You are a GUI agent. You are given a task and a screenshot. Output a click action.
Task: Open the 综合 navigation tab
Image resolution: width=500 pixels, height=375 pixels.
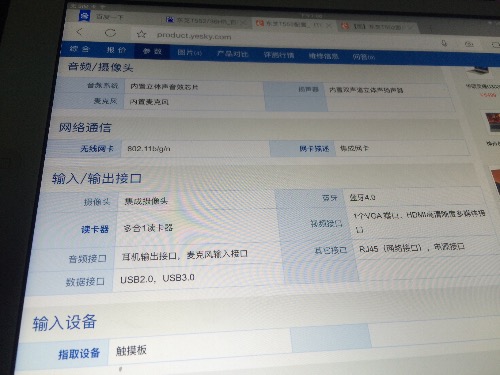coord(80,49)
